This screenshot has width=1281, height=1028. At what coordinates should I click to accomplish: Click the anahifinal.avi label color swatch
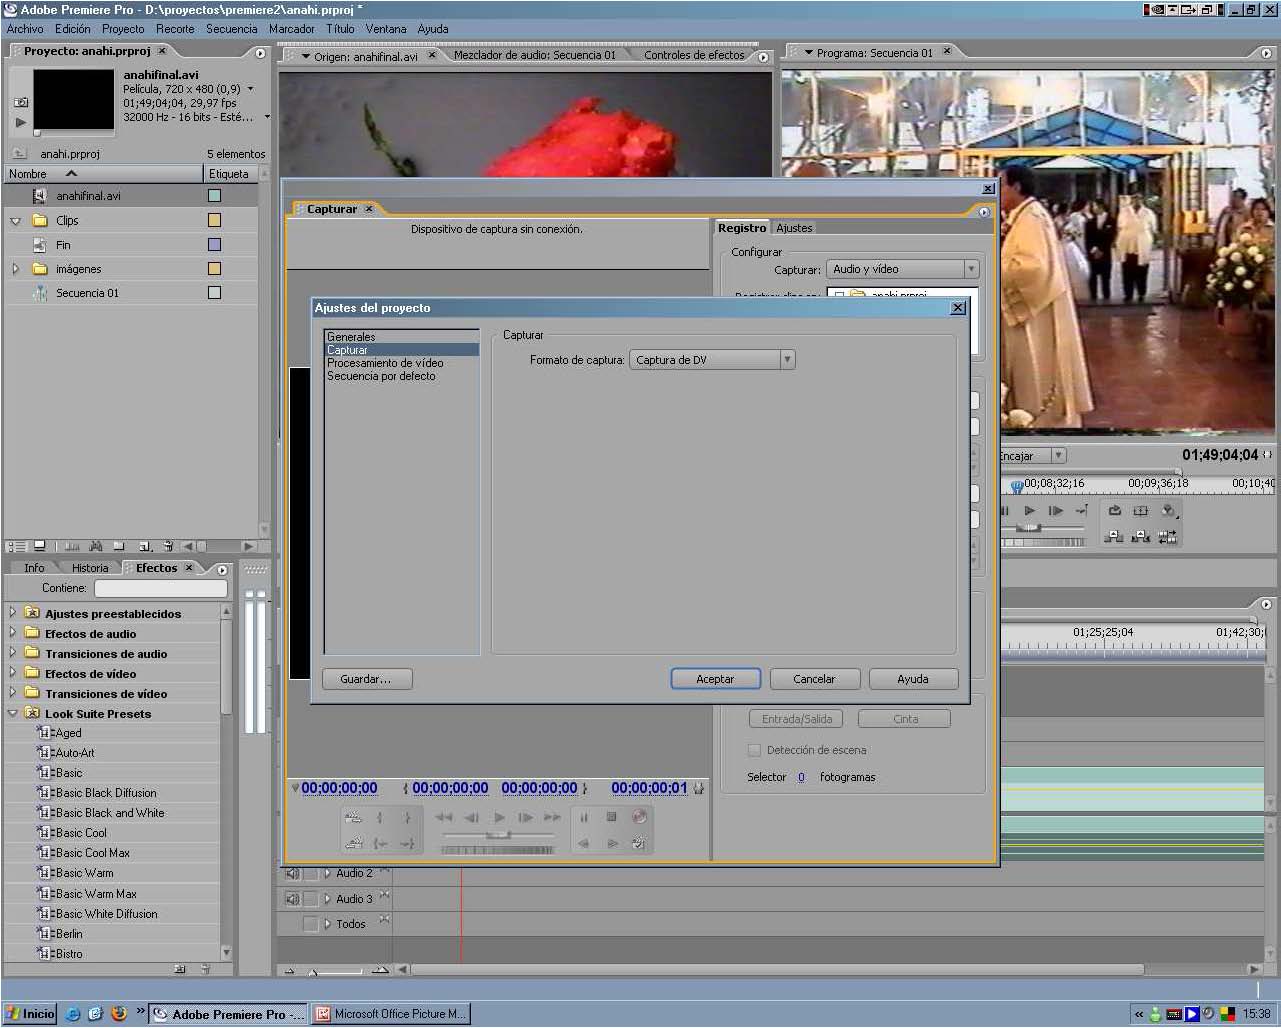(214, 196)
